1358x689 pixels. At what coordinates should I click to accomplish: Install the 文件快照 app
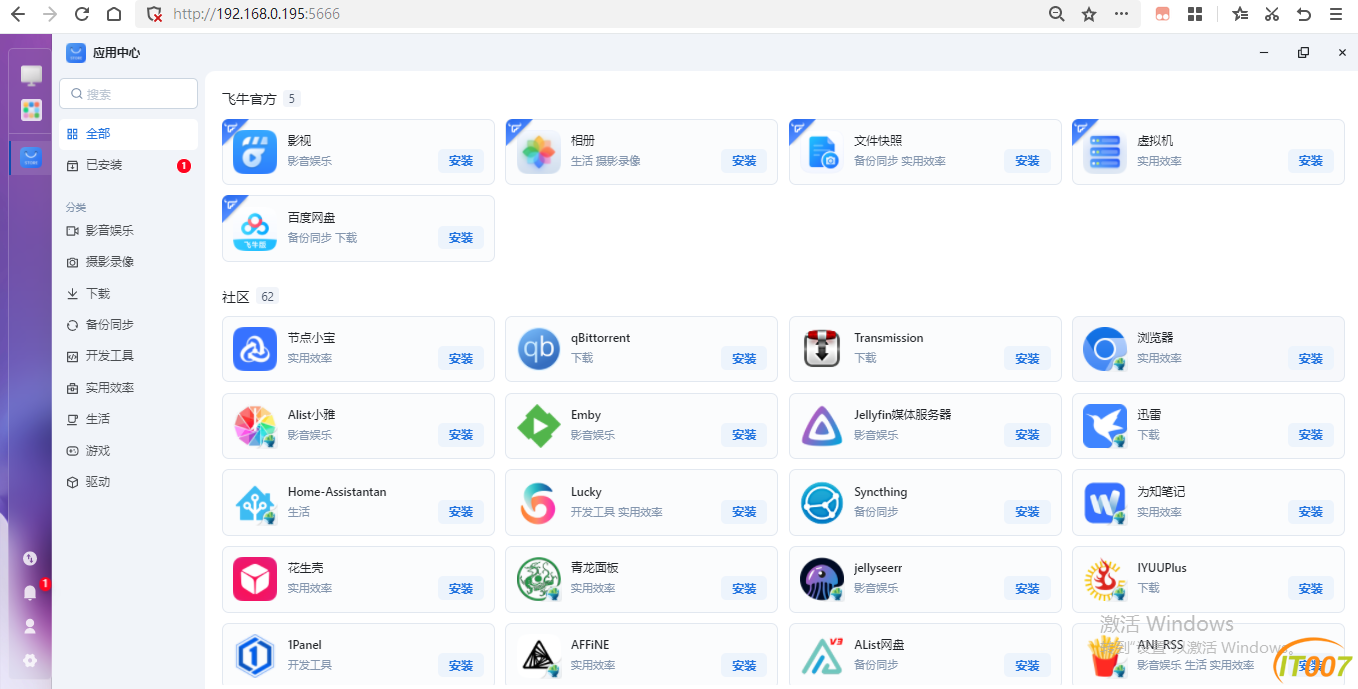(1027, 161)
